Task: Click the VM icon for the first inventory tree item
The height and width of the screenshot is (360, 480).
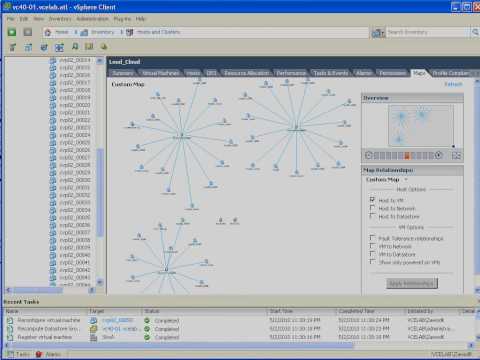Action: click(x=53, y=60)
